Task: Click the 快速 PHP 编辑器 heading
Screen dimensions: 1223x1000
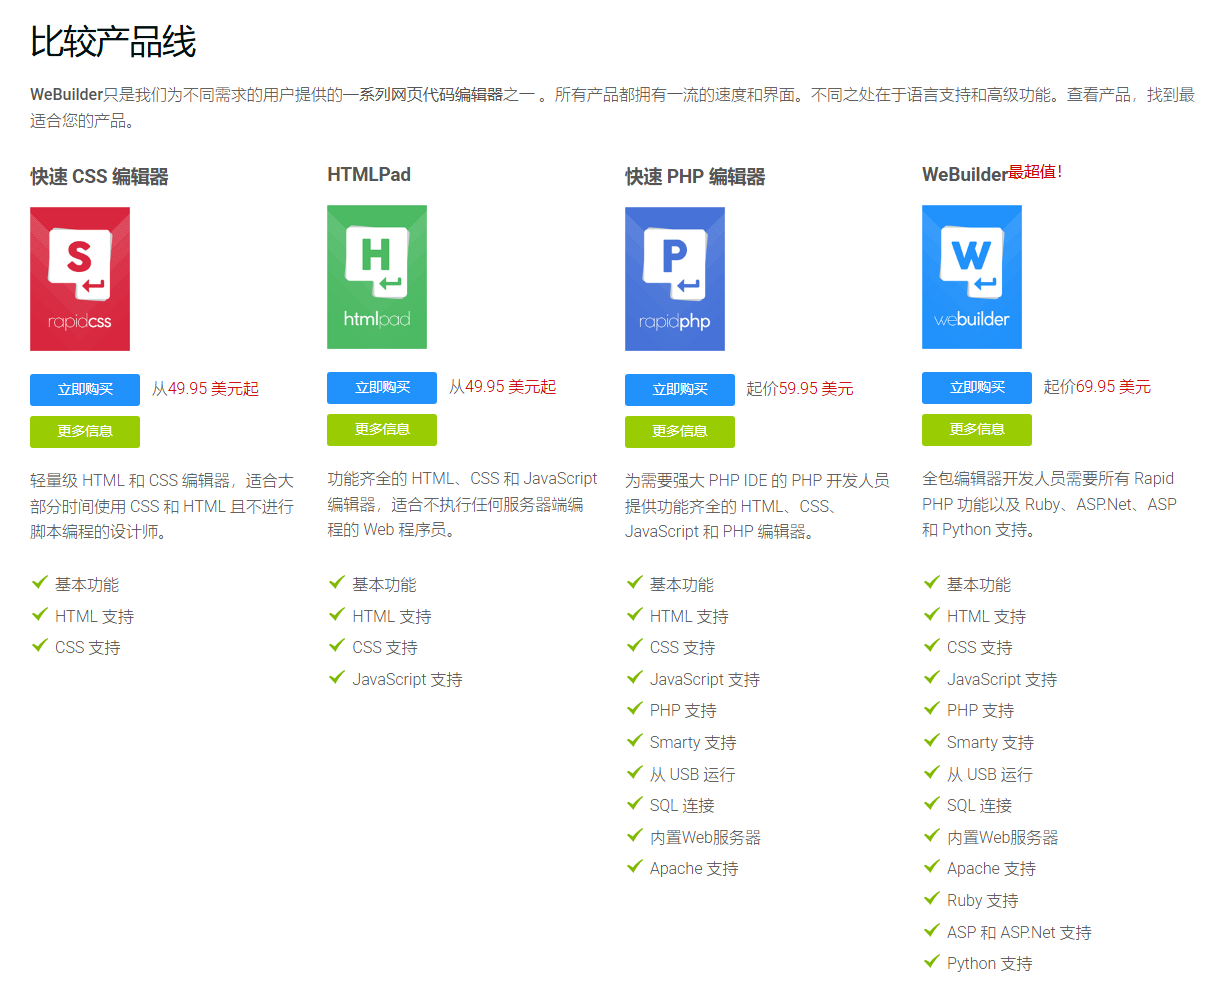Action: [x=695, y=177]
